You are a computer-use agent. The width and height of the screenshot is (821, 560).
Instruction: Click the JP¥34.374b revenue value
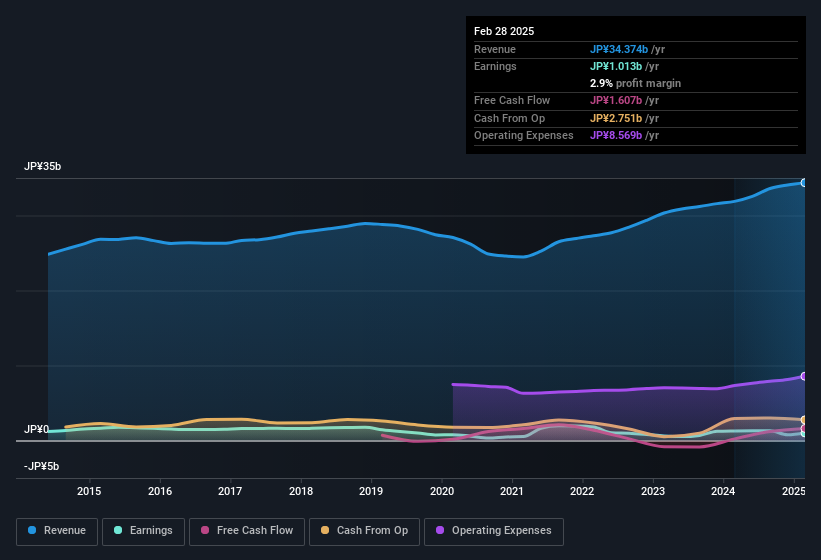[x=619, y=49]
